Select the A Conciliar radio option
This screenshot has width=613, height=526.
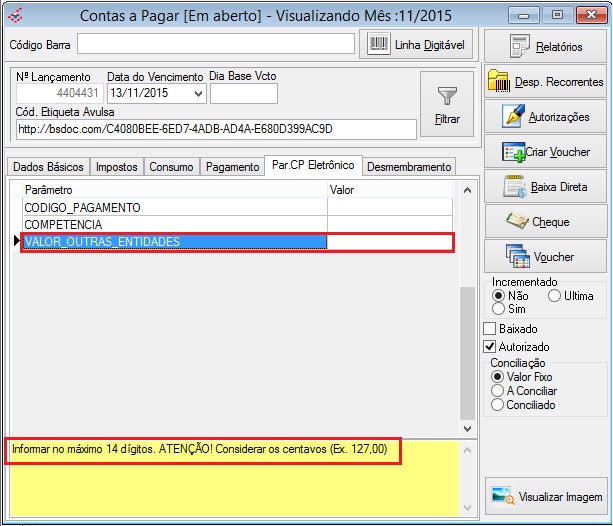499,391
